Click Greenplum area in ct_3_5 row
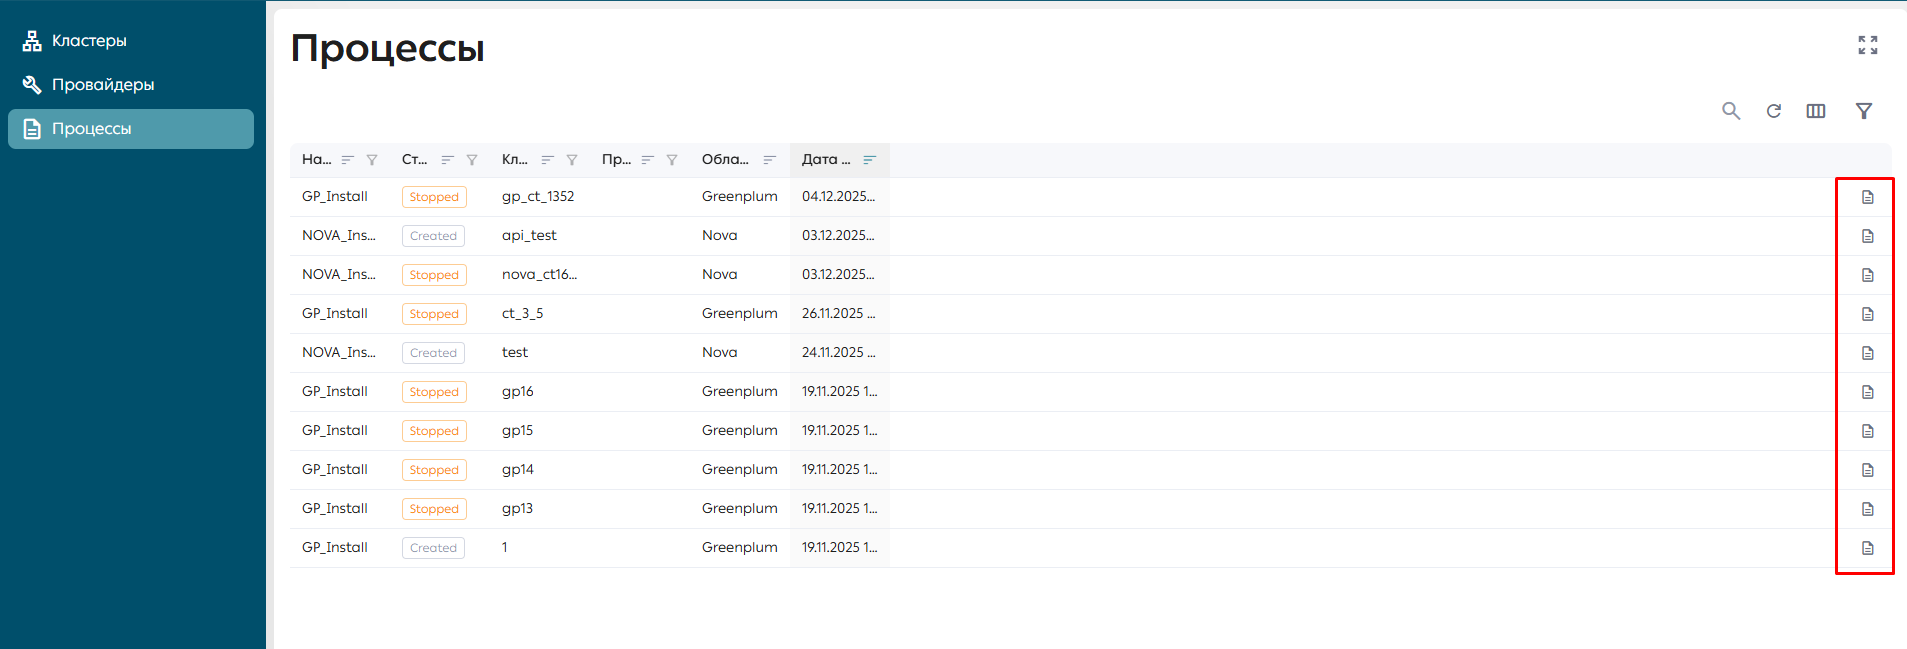 pyautogui.click(x=739, y=314)
